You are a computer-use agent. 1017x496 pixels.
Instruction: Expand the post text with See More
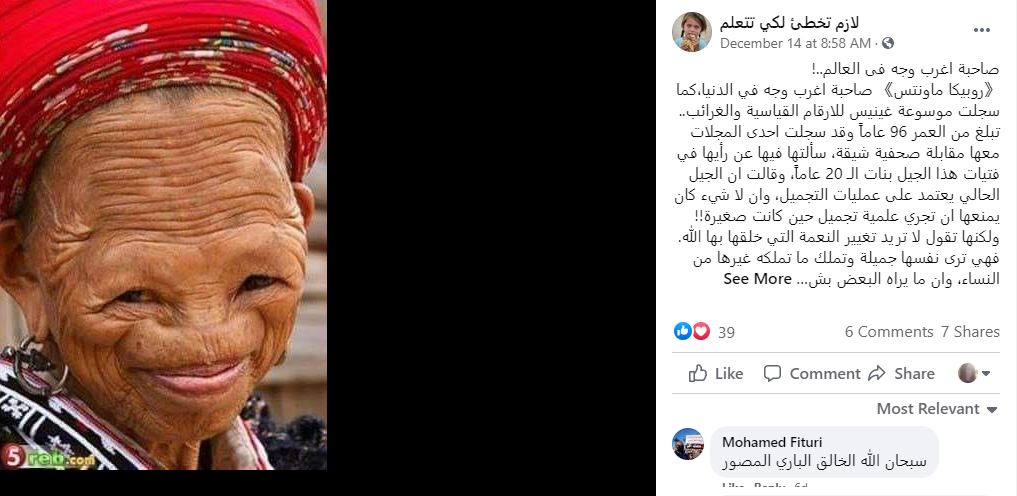click(757, 279)
